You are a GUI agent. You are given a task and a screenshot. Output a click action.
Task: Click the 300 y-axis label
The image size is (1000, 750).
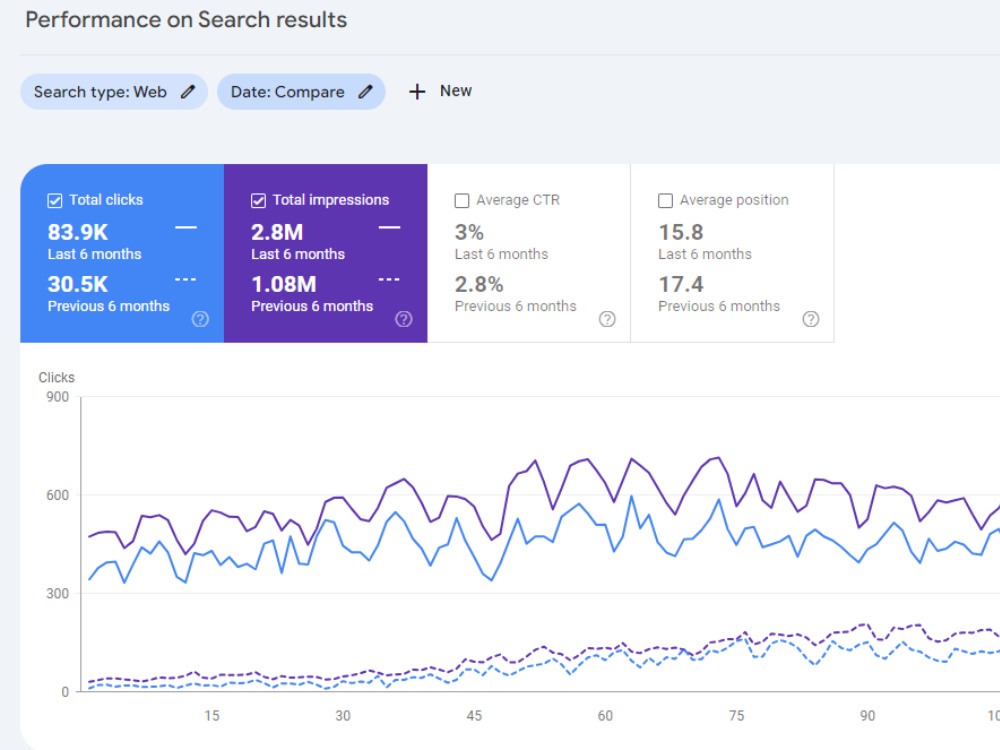57,594
